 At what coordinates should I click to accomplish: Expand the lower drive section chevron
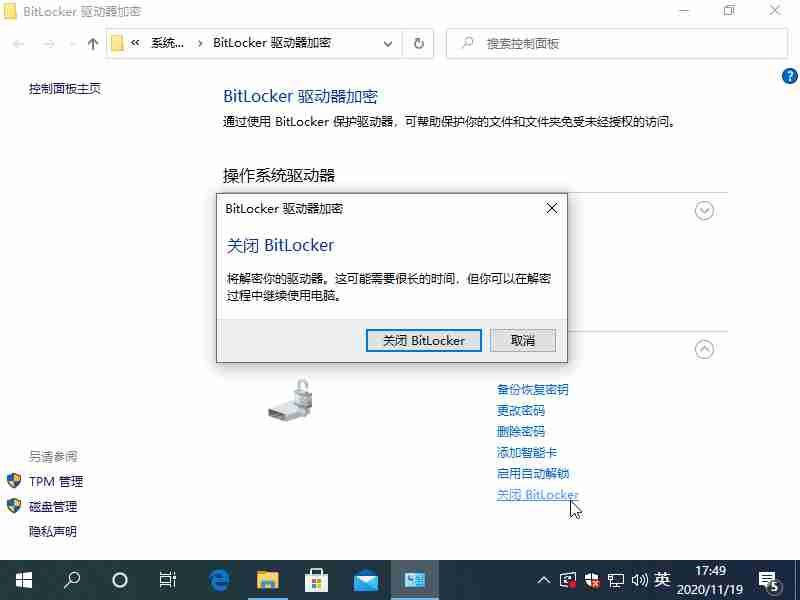coord(704,349)
